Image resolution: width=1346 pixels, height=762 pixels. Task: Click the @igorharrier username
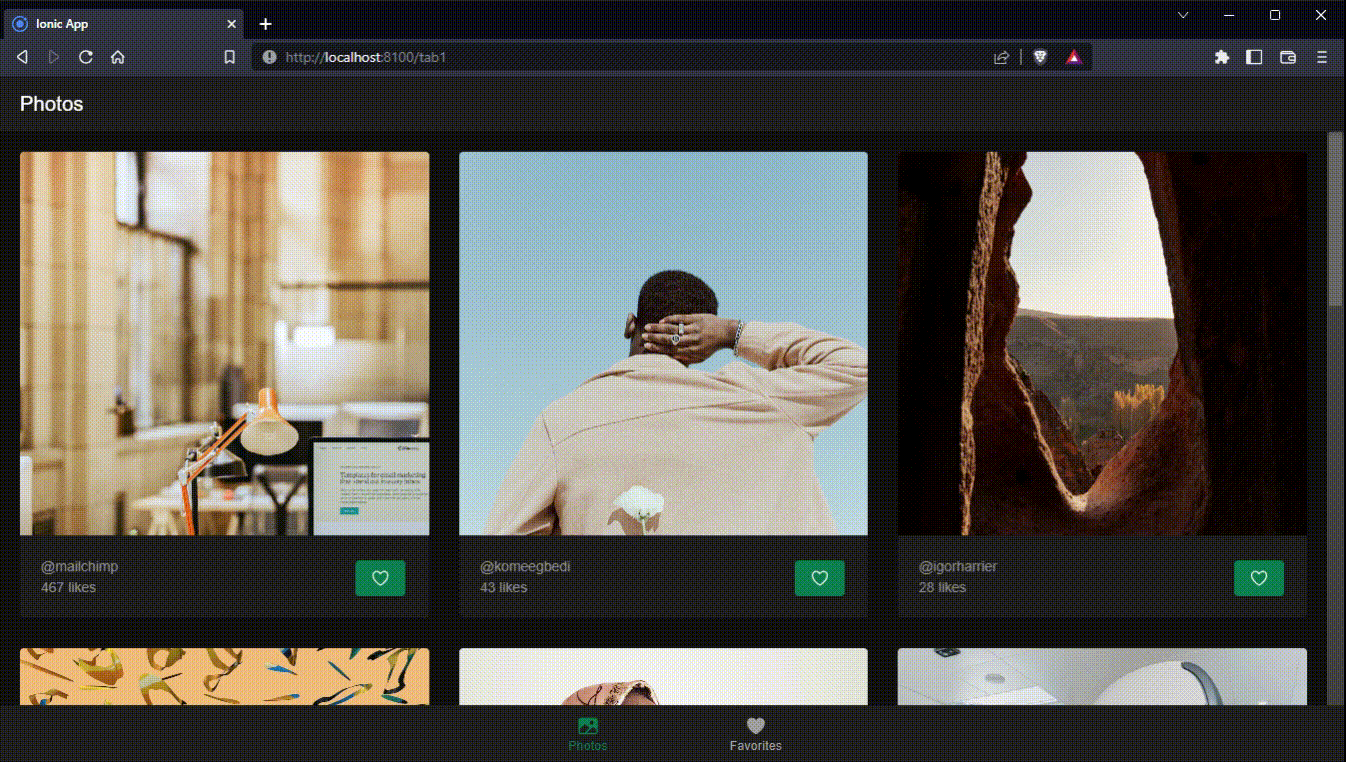(x=958, y=567)
